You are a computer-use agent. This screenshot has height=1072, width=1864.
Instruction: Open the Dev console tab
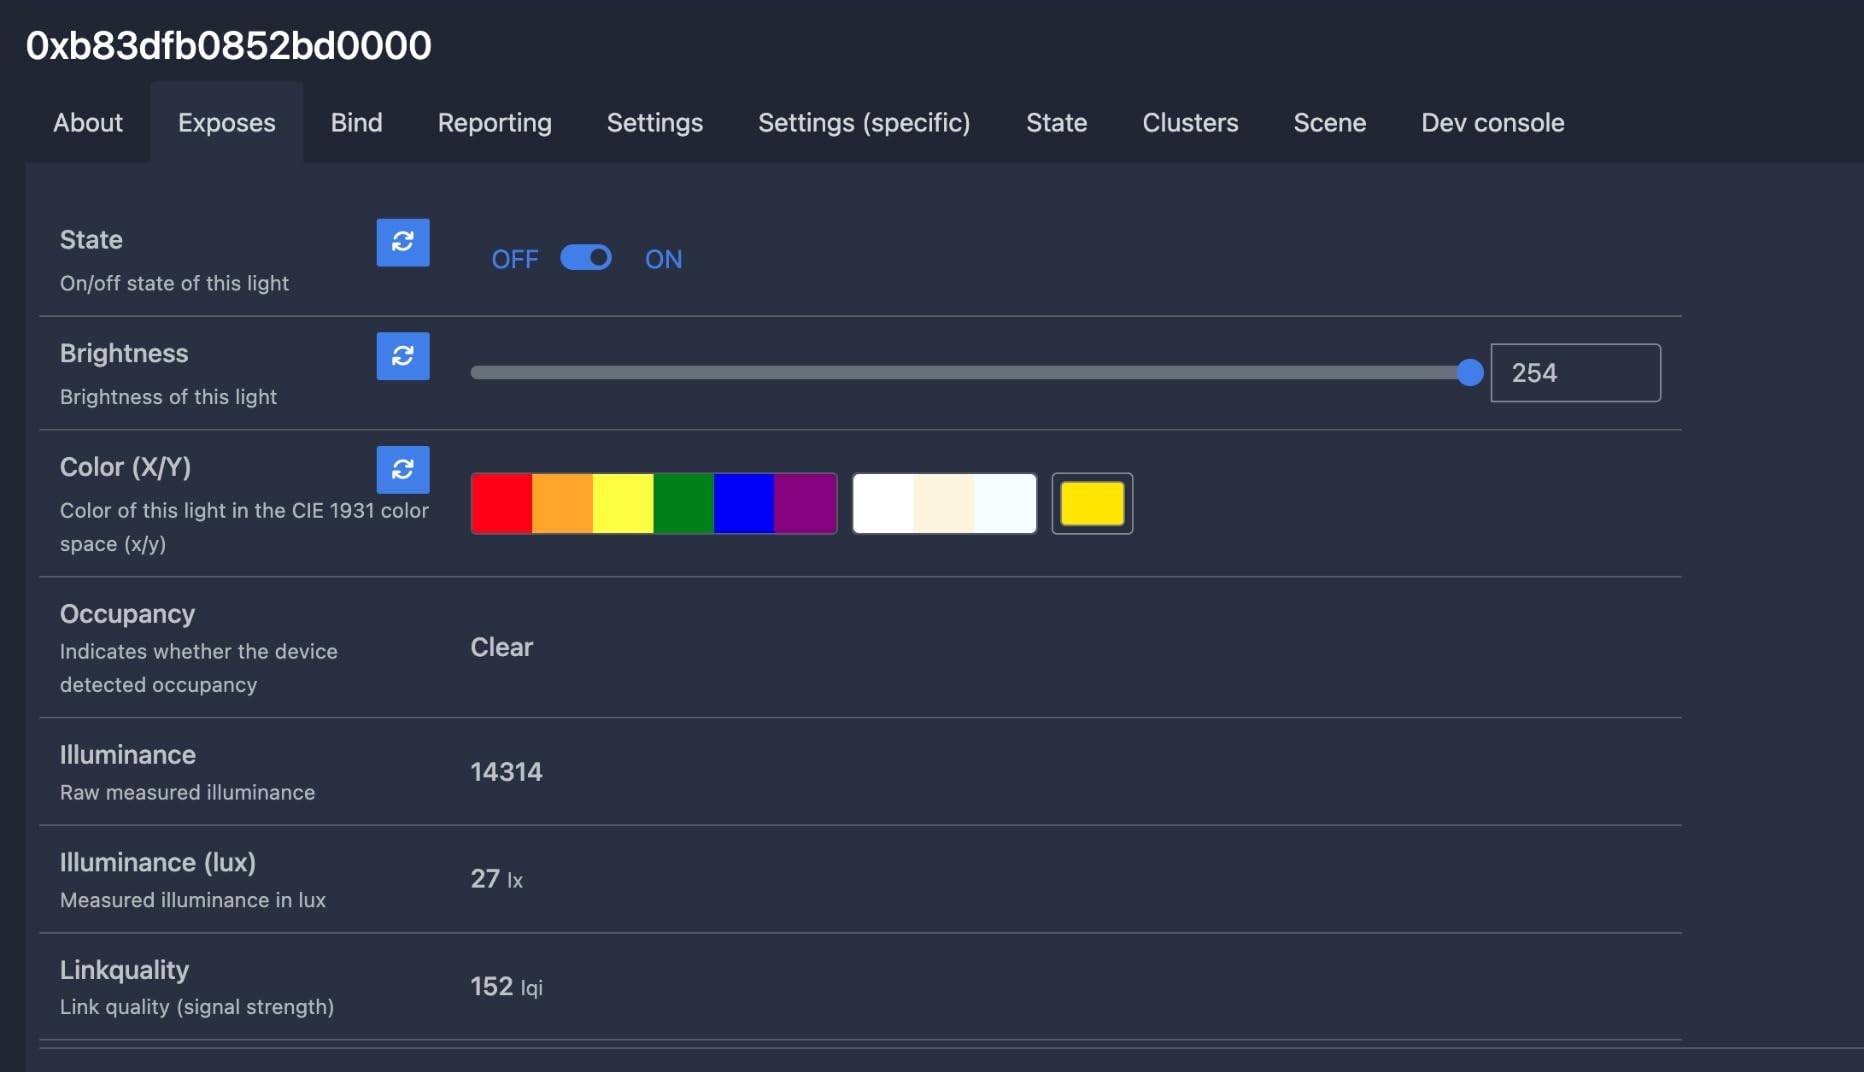tap(1492, 123)
